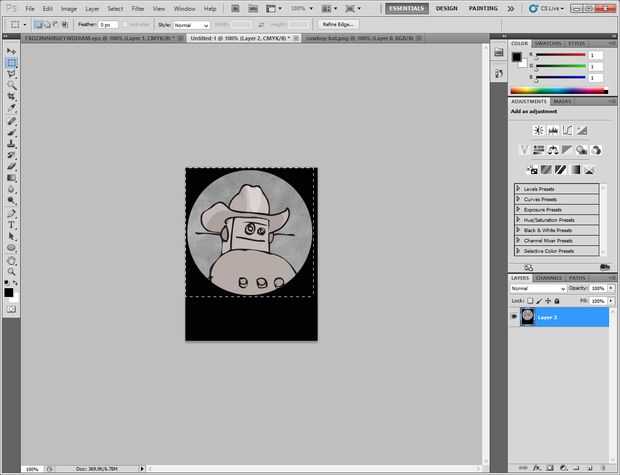Choose new selection mode in options bar

click(x=38, y=25)
